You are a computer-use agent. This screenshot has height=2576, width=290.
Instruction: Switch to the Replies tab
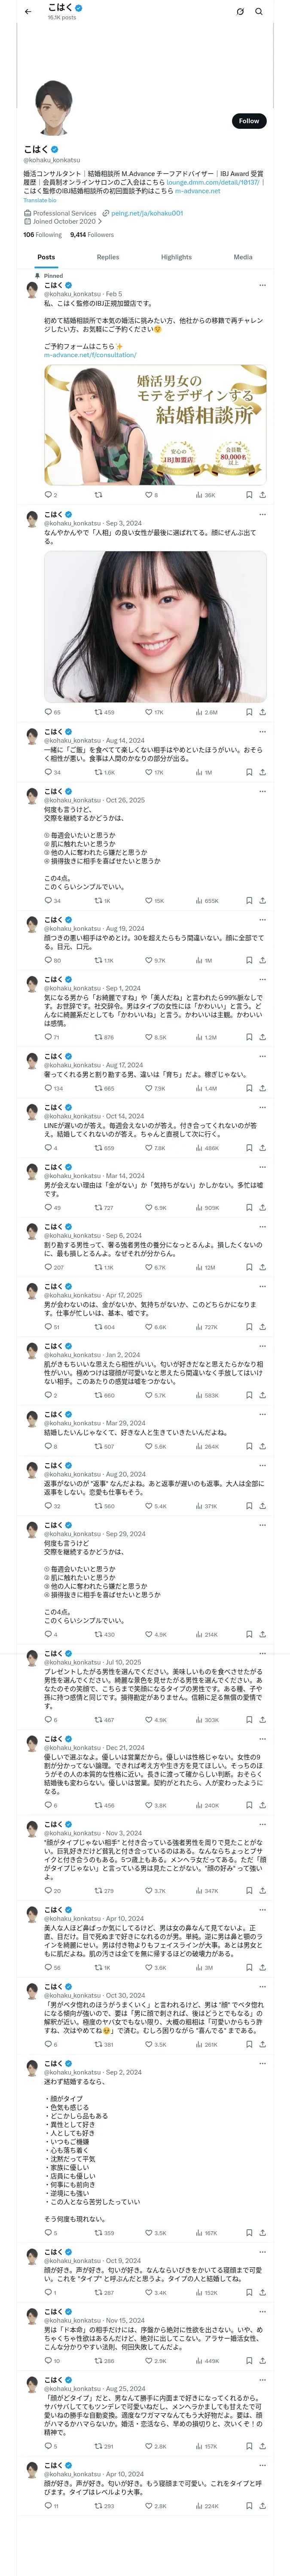tap(108, 257)
